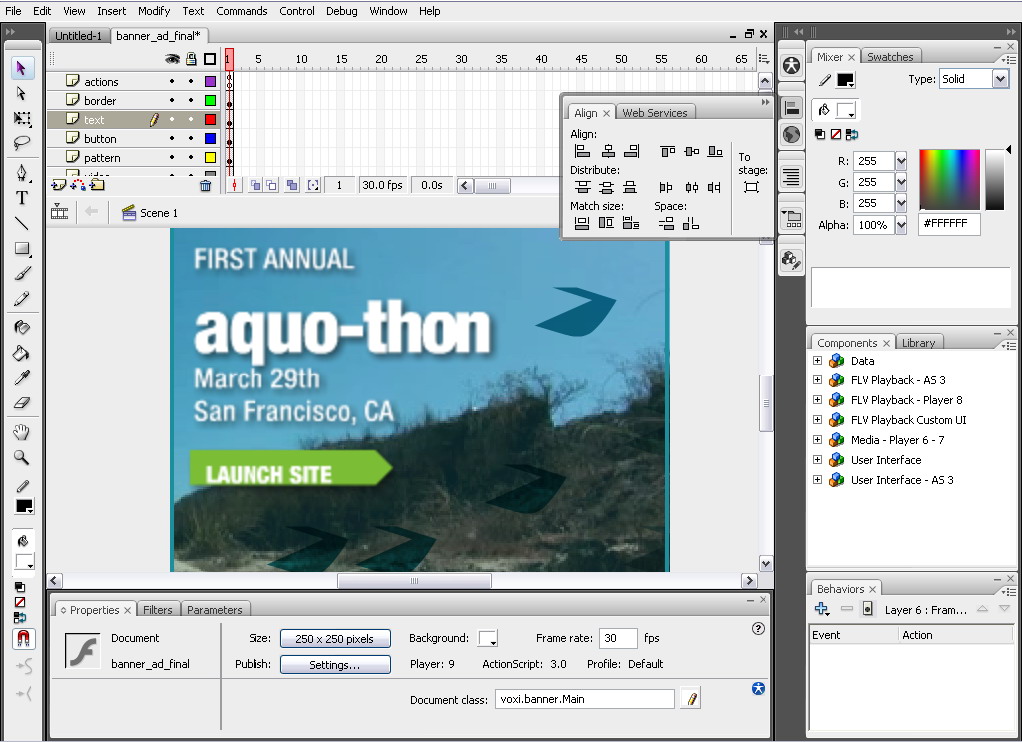The image size is (1022, 742).
Task: Switch to the Library tab
Action: tap(918, 342)
